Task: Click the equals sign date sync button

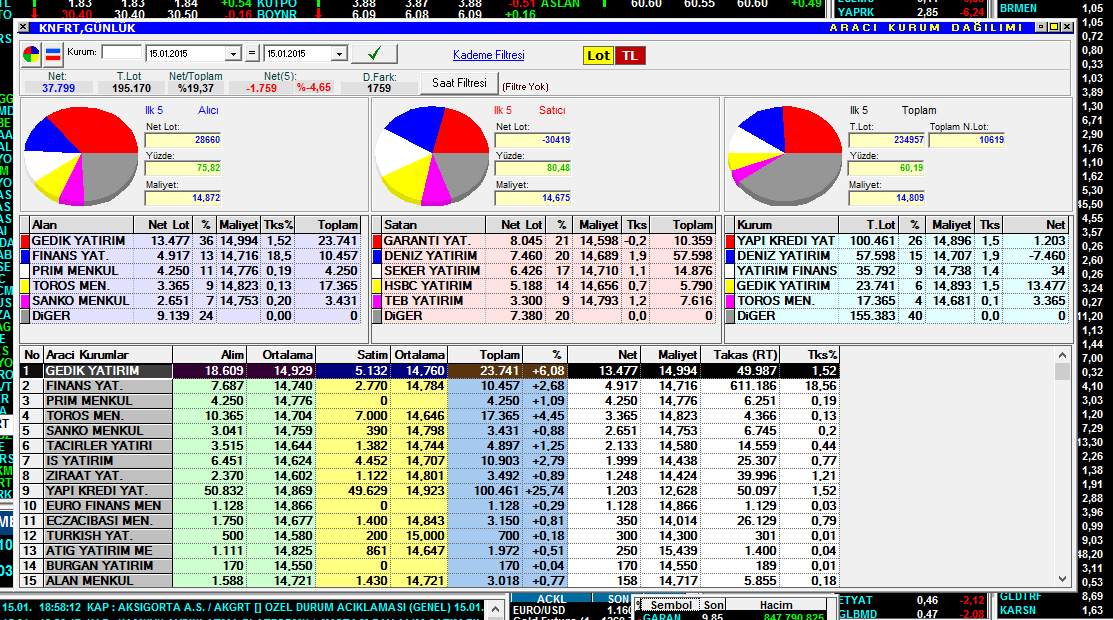Action: pos(252,53)
